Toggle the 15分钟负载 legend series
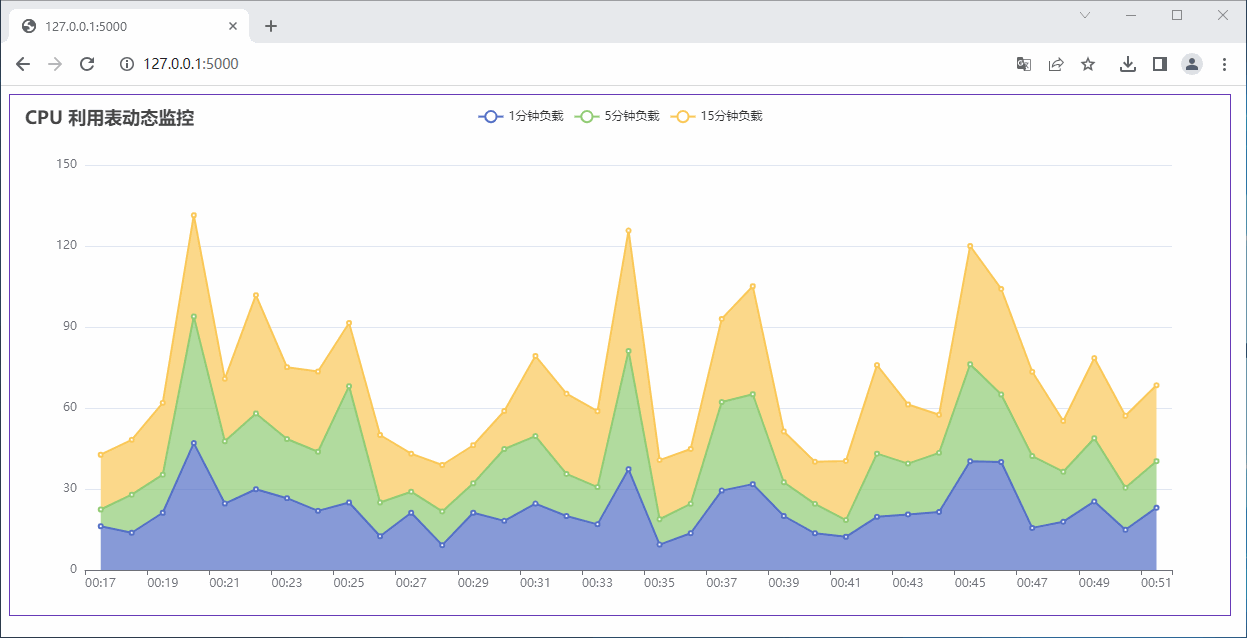The height and width of the screenshot is (638, 1247). 716,116
